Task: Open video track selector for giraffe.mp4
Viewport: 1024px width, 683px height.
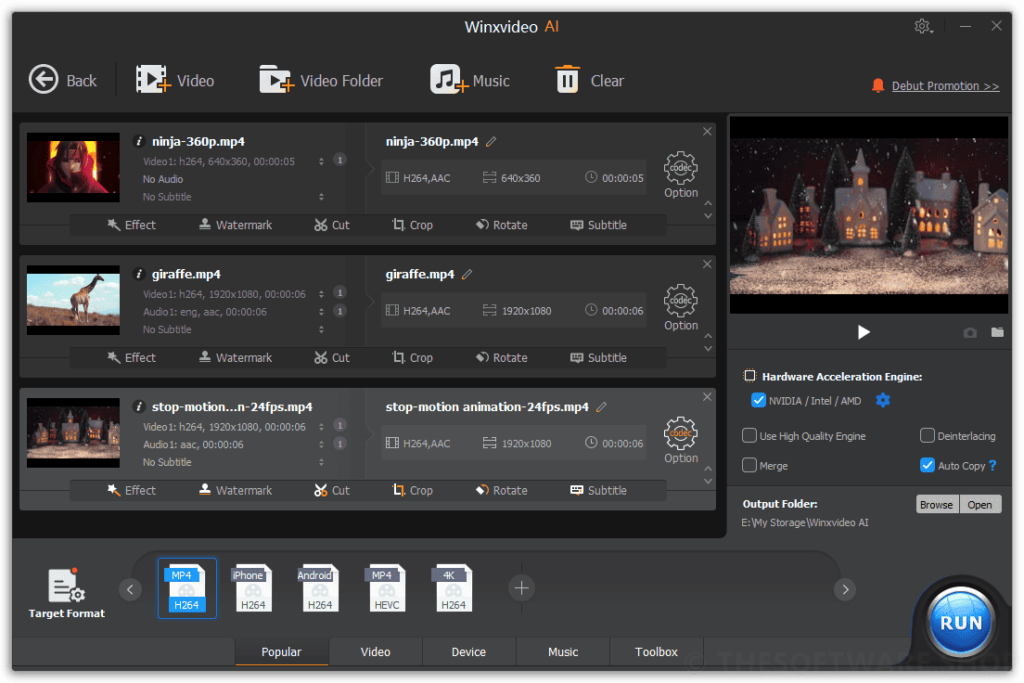Action: point(321,293)
